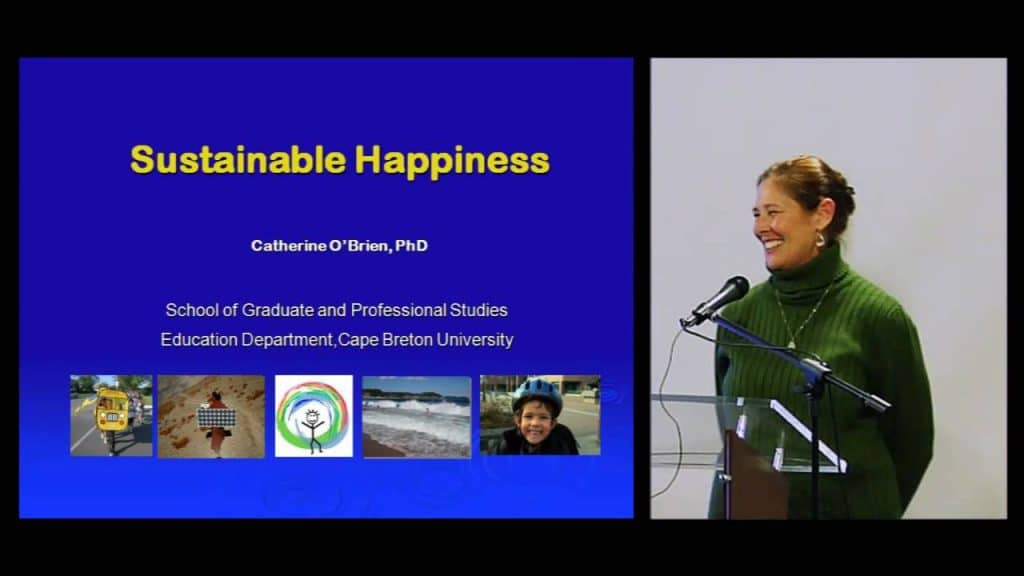Select the desert photo with checkered cloth
This screenshot has width=1024, height=576.
[211, 415]
